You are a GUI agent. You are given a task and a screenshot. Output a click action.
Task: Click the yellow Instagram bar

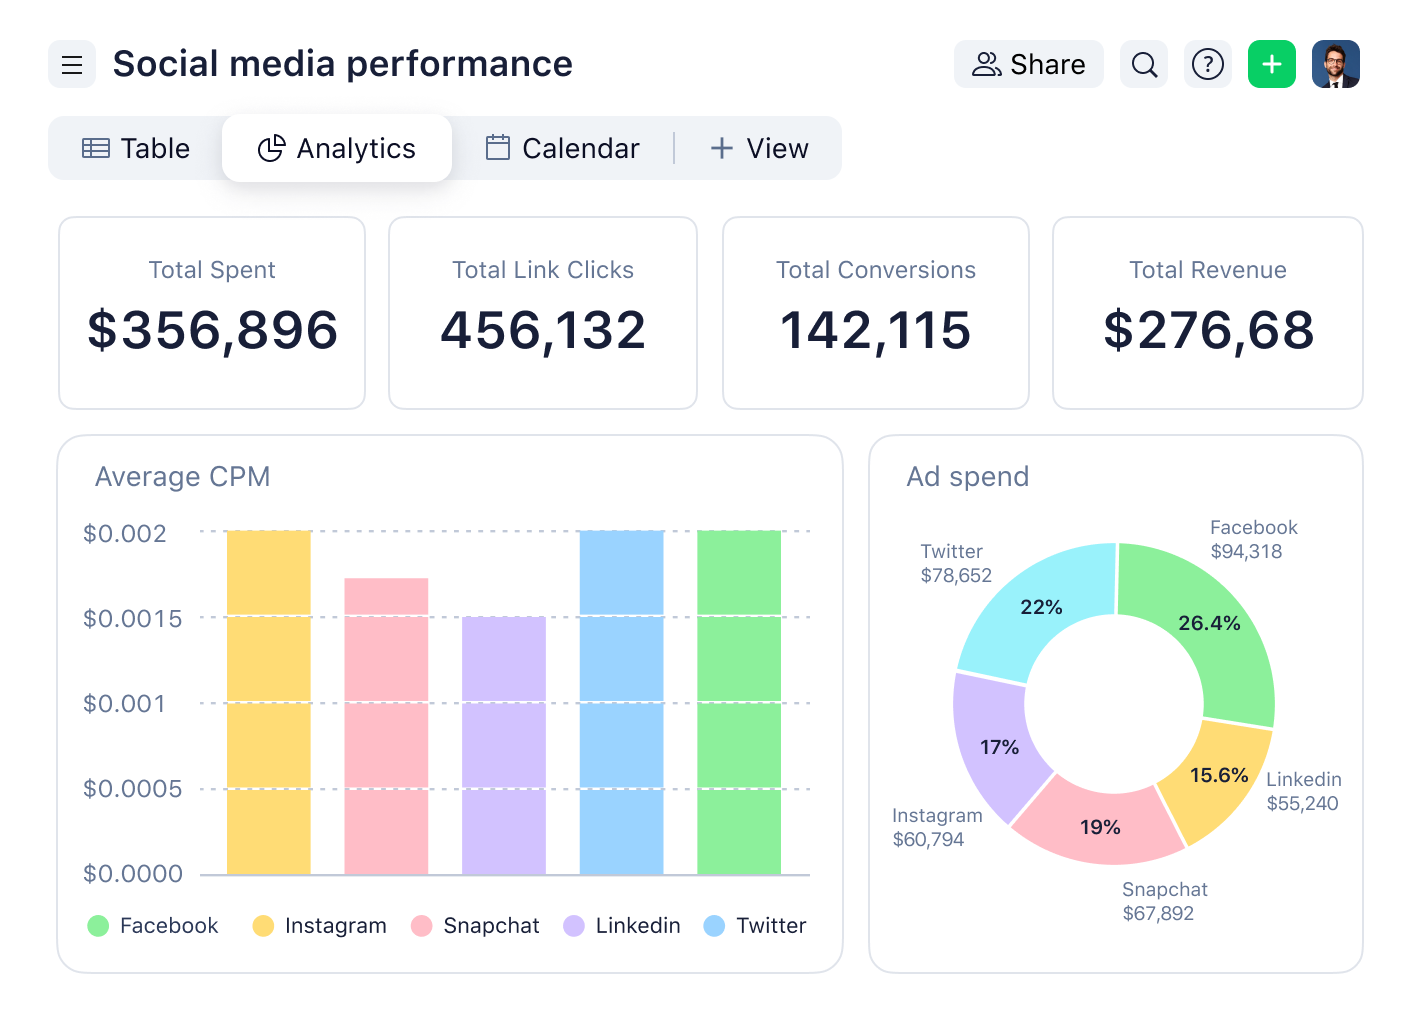269,702
